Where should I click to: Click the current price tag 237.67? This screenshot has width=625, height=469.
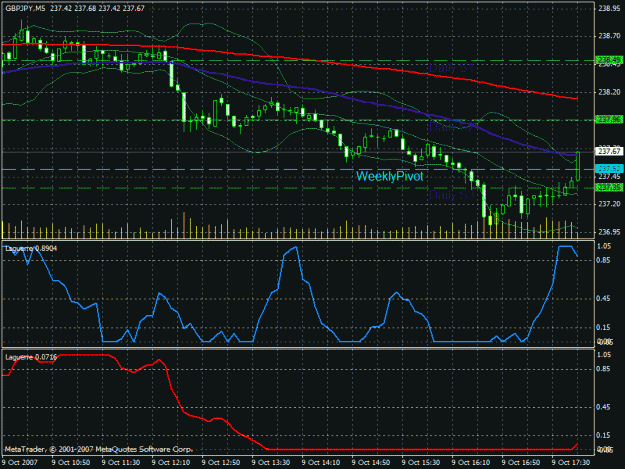609,151
